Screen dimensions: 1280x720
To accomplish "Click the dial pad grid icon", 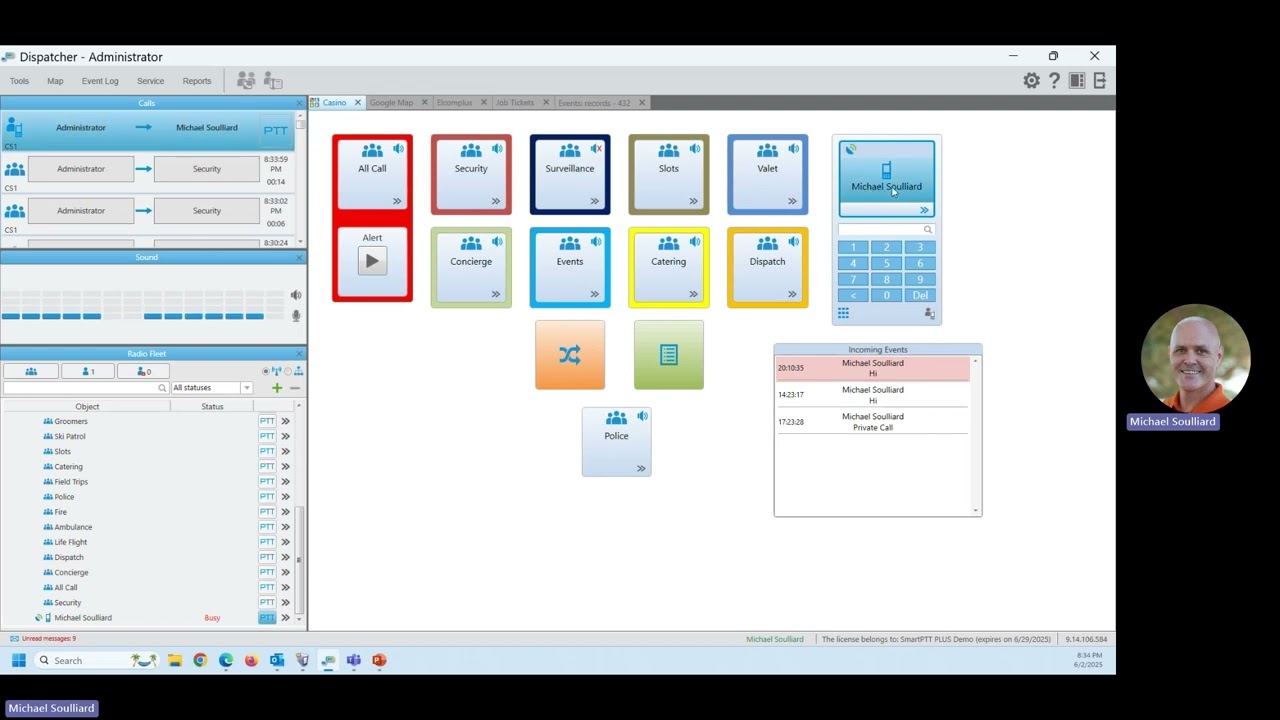I will (x=843, y=313).
